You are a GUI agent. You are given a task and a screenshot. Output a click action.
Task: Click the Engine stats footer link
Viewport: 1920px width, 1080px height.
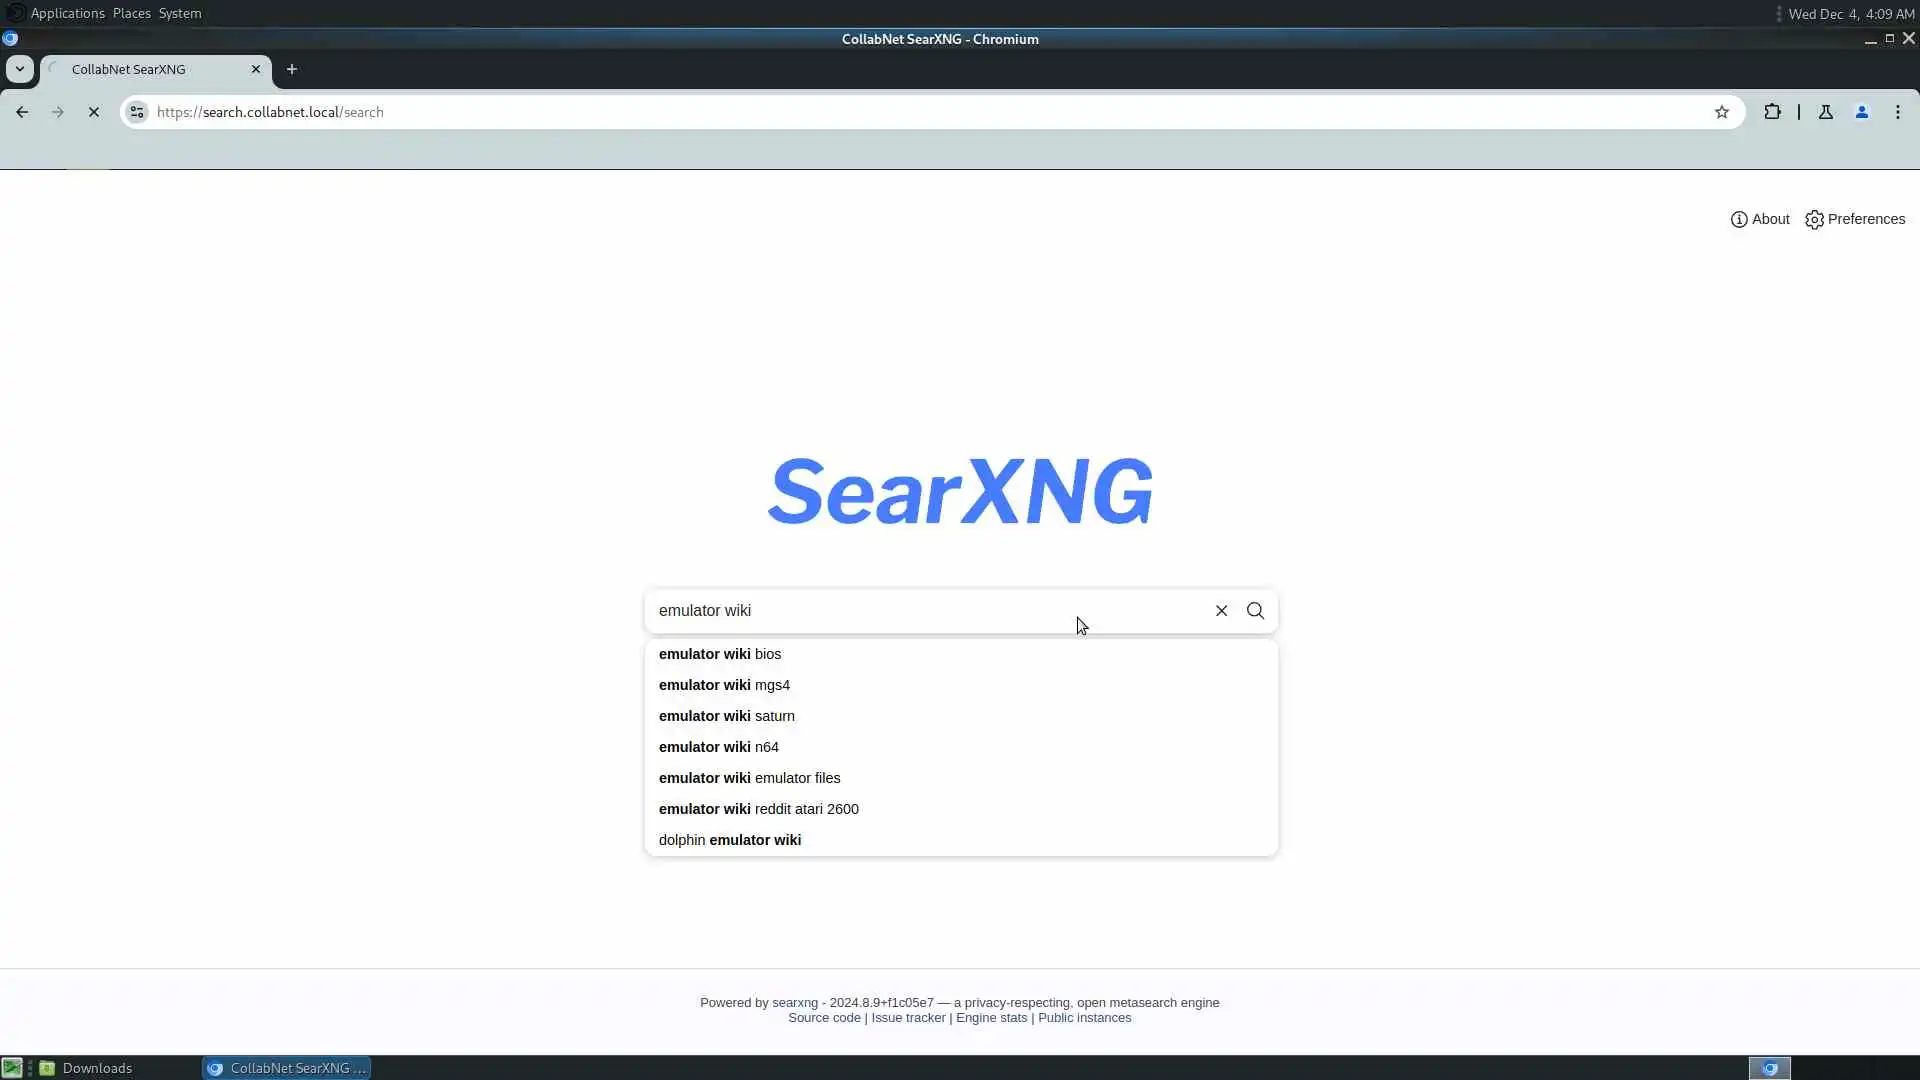pos(991,1018)
